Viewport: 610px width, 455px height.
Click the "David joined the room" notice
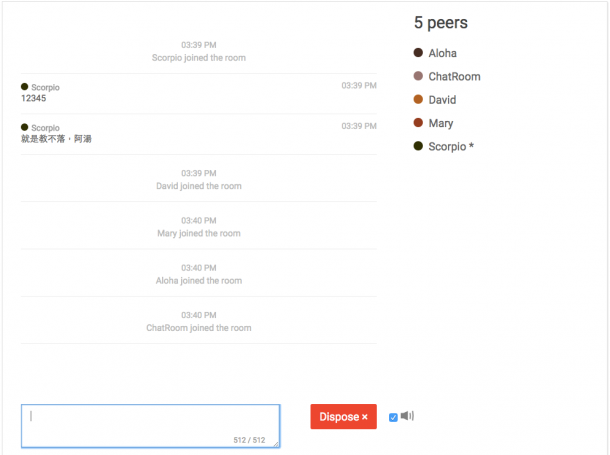[198, 186]
